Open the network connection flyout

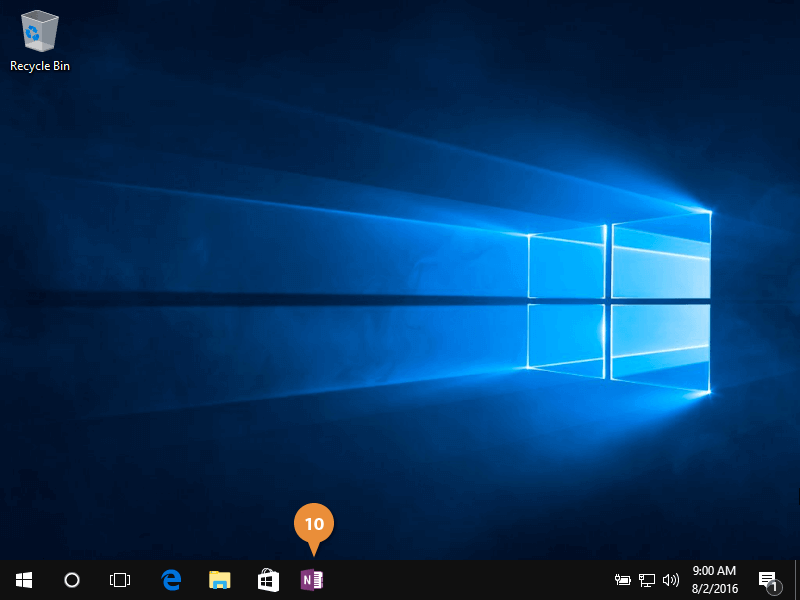point(647,580)
